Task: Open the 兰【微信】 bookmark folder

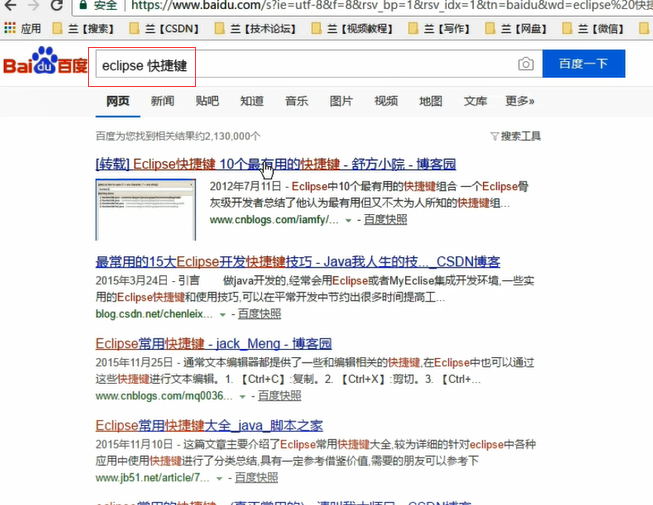Action: click(x=593, y=29)
